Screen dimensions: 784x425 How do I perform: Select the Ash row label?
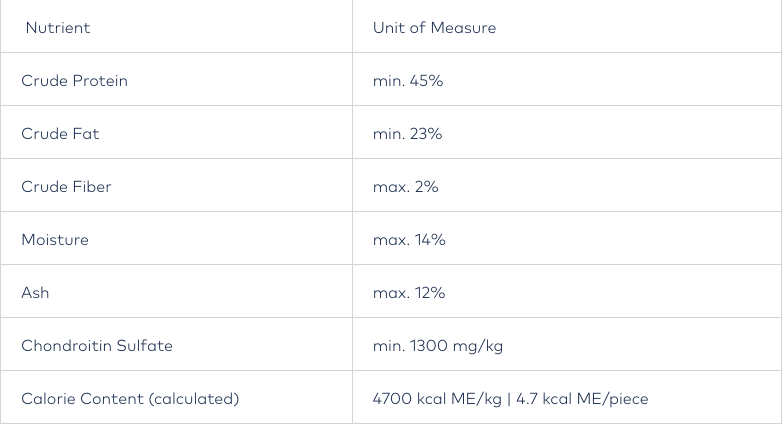click(x=35, y=293)
